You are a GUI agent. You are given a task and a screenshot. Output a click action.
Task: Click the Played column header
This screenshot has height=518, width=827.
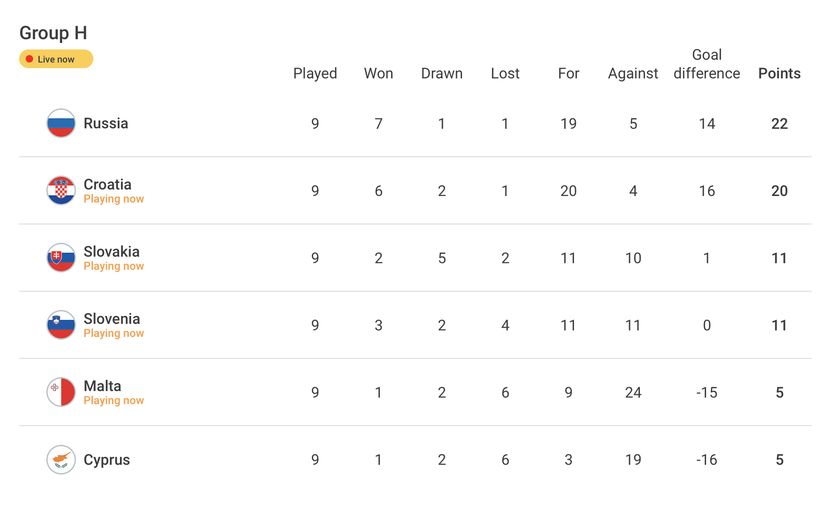pos(315,73)
